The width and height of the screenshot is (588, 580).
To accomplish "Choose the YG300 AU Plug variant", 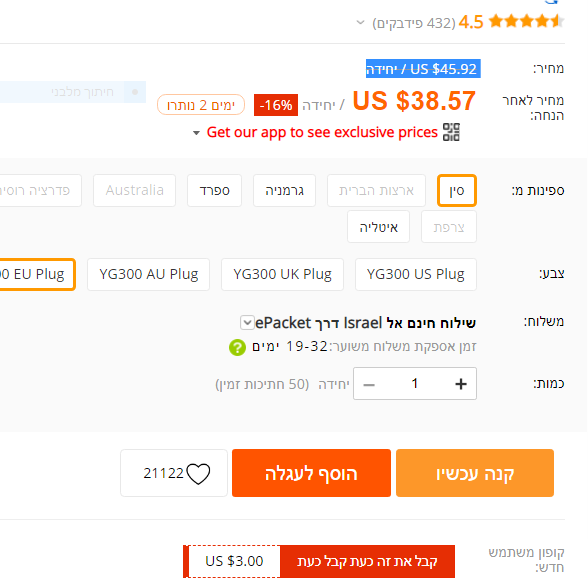I will click(148, 274).
